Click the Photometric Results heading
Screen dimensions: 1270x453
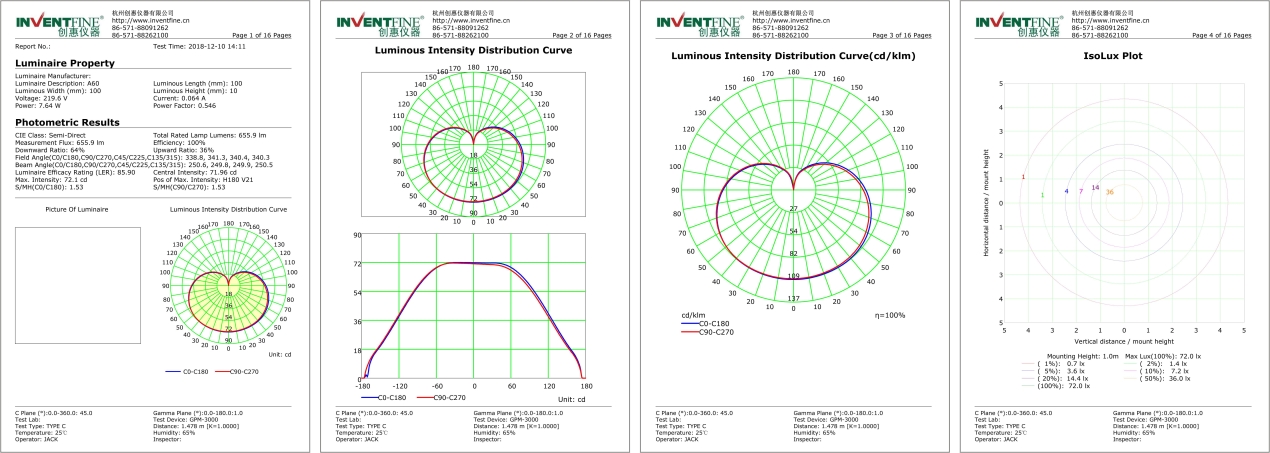pyautogui.click(x=67, y=122)
